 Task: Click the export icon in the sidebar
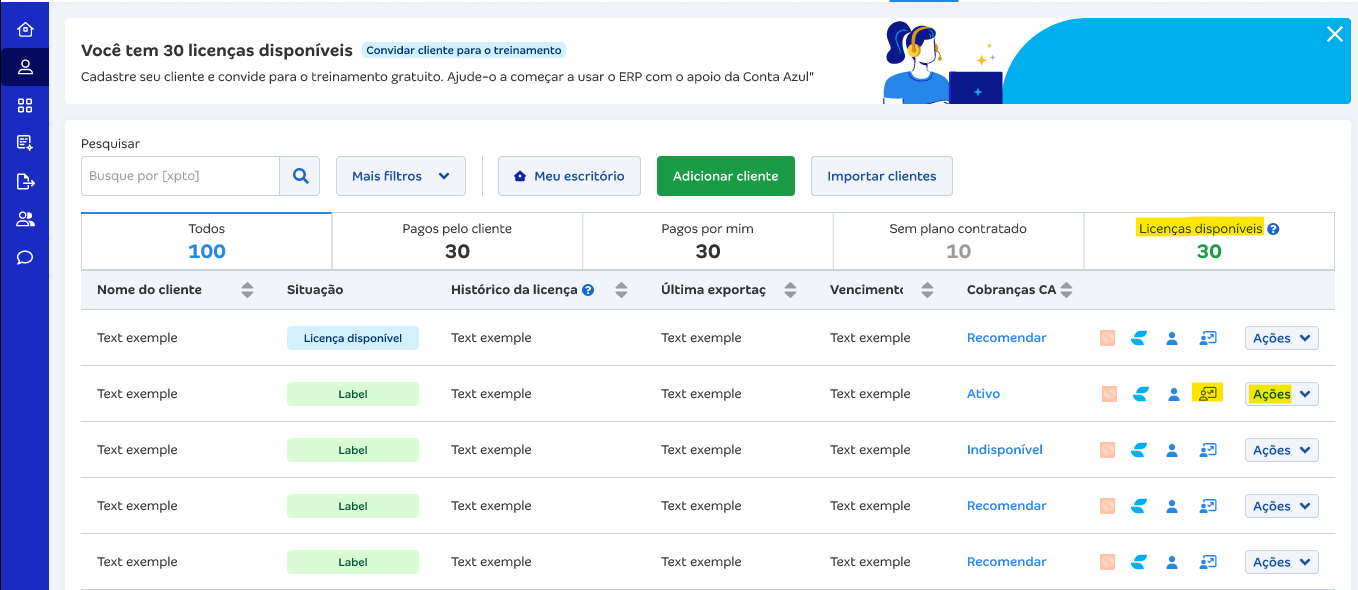(23, 181)
